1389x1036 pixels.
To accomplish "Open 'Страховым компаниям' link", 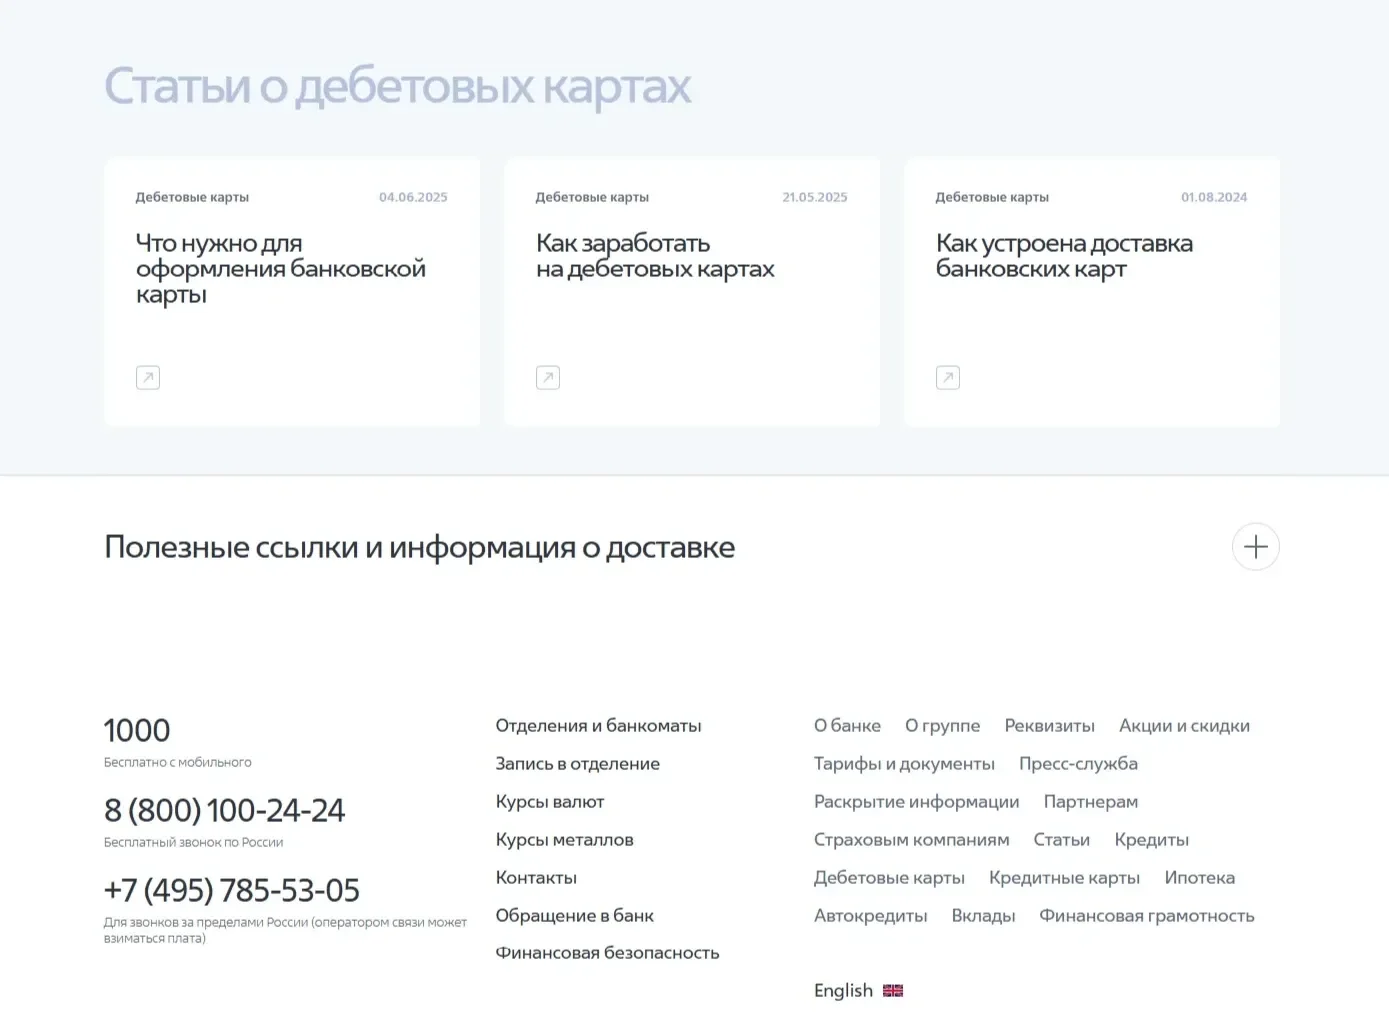I will (x=911, y=840).
